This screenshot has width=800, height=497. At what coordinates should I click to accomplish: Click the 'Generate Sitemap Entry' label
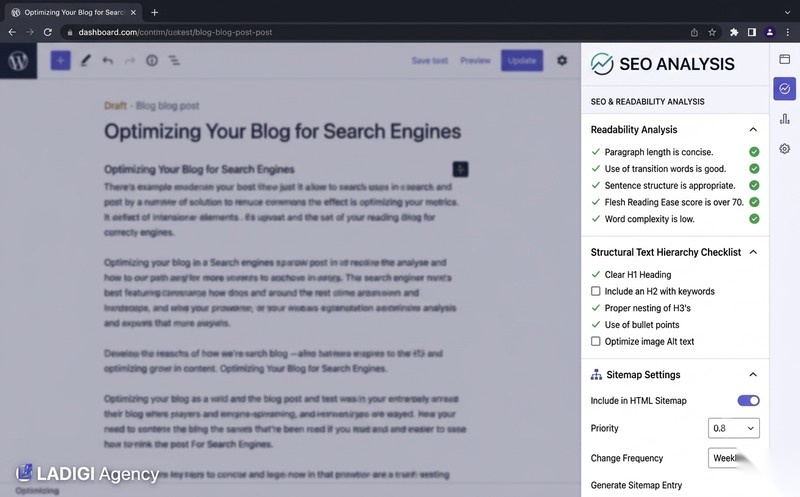(x=636, y=485)
